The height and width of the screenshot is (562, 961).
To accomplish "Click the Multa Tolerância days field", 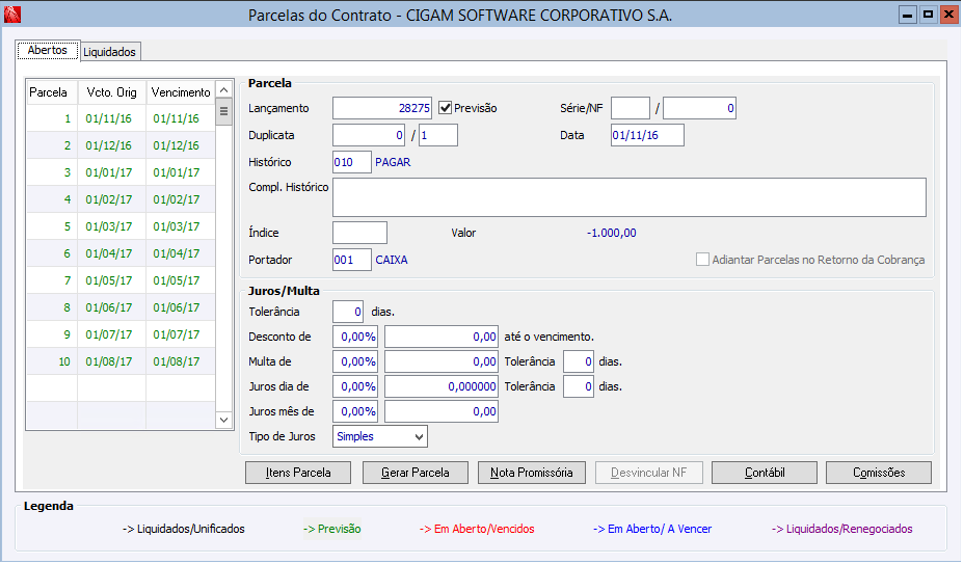I will click(x=578, y=362).
